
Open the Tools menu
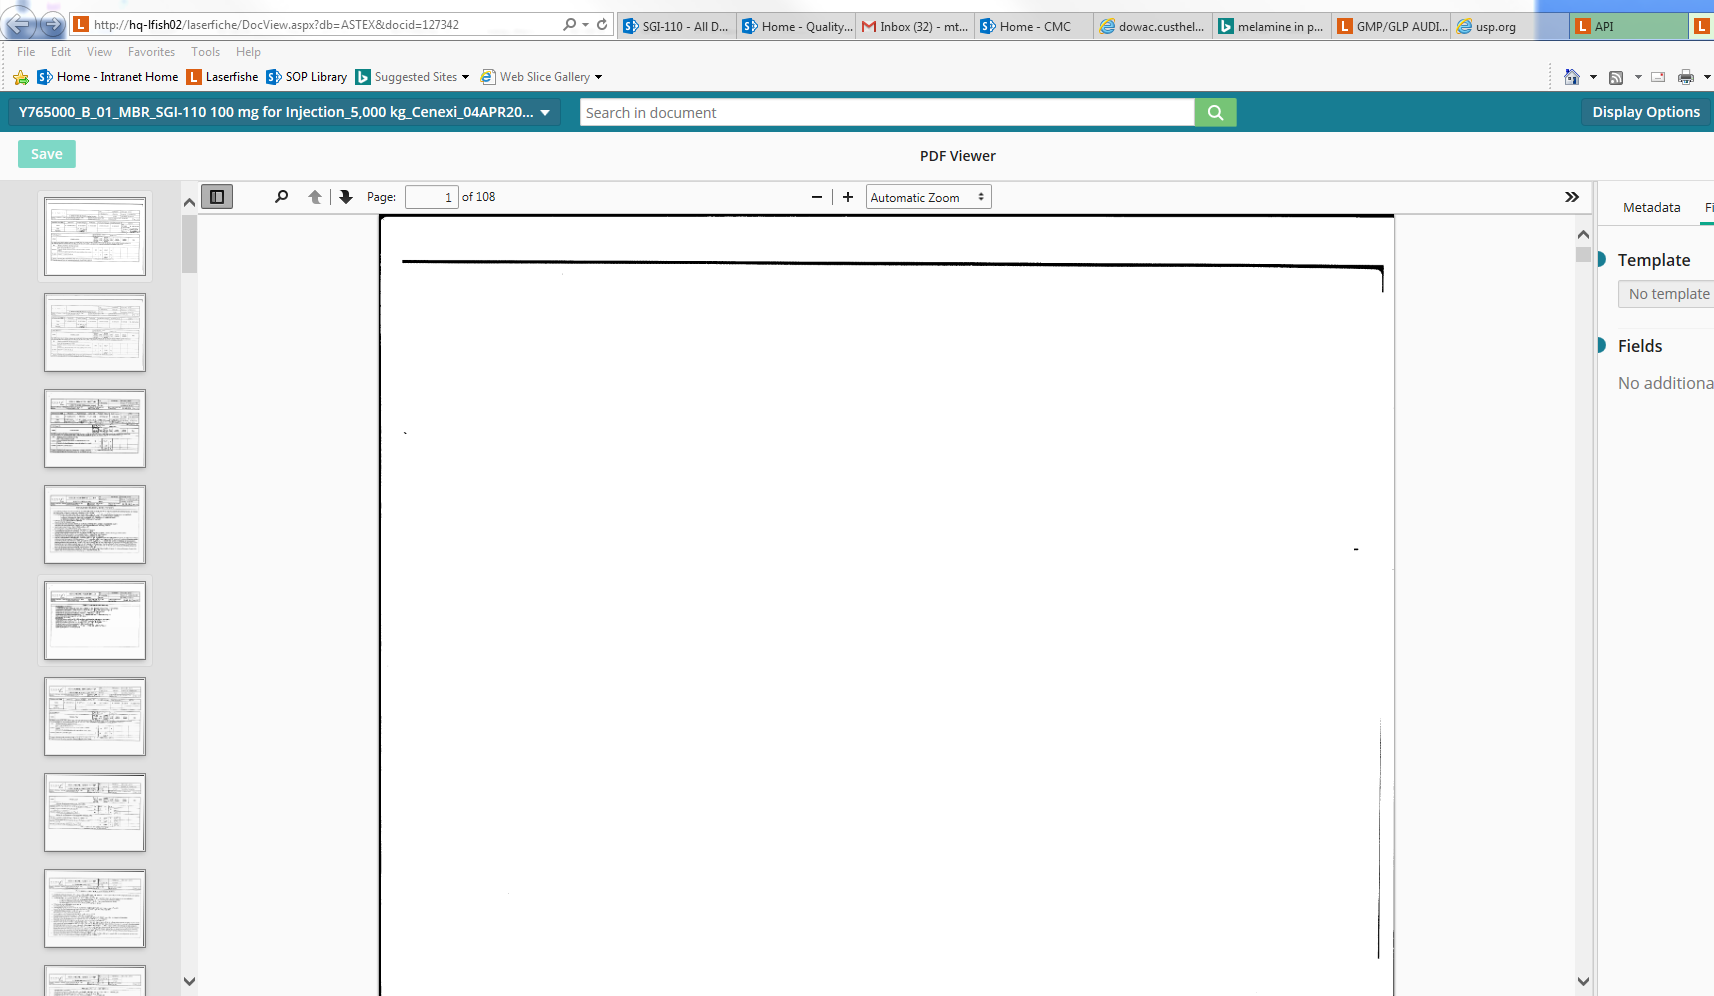205,52
